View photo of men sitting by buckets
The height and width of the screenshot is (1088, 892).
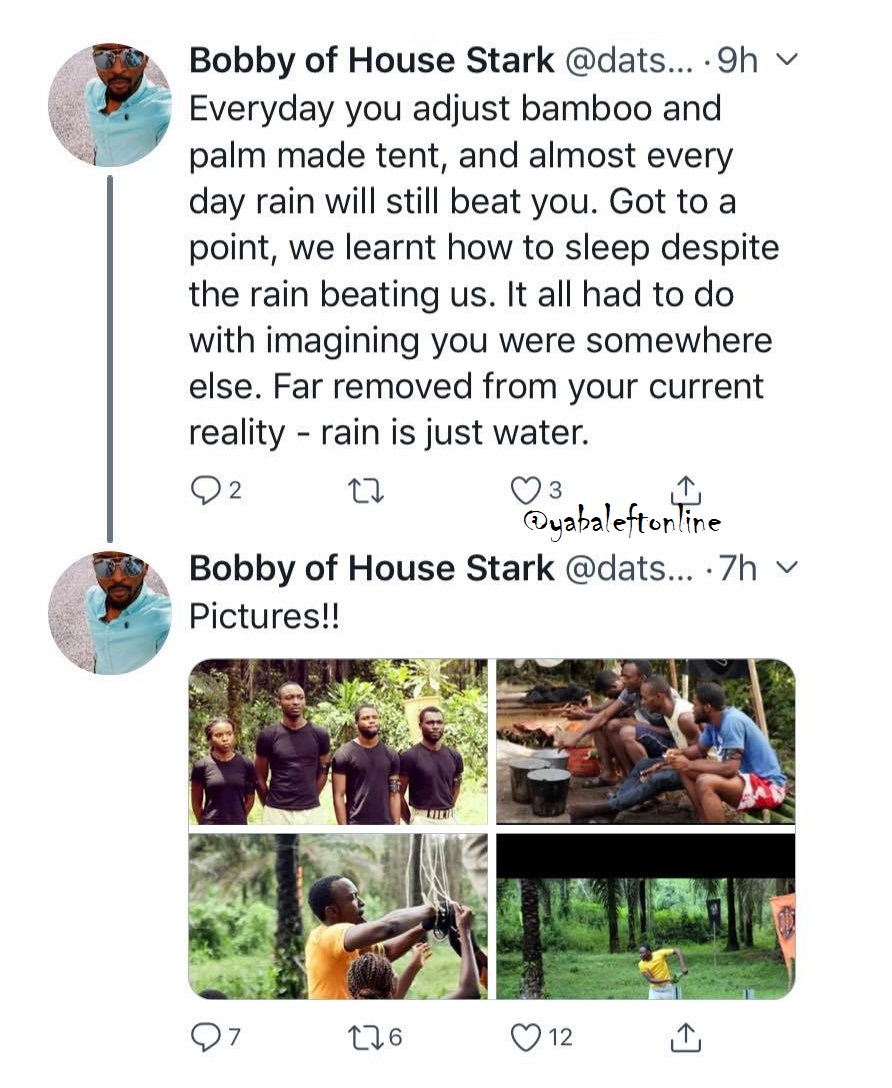click(646, 741)
